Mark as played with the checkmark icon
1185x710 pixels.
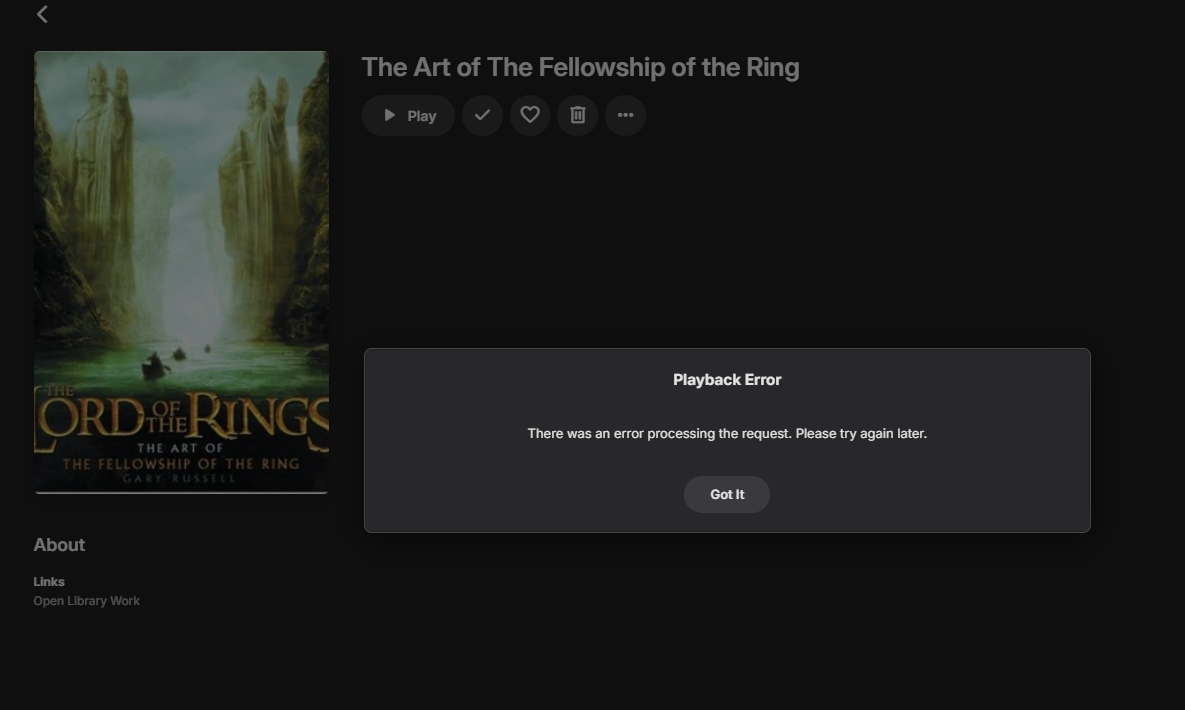click(482, 115)
